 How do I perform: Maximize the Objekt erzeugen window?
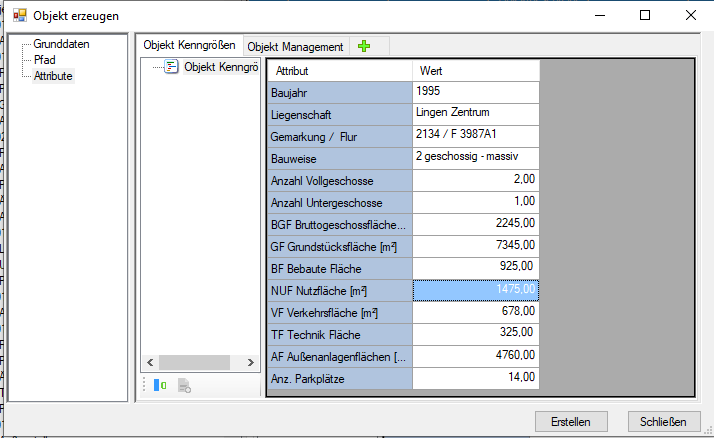pos(645,15)
